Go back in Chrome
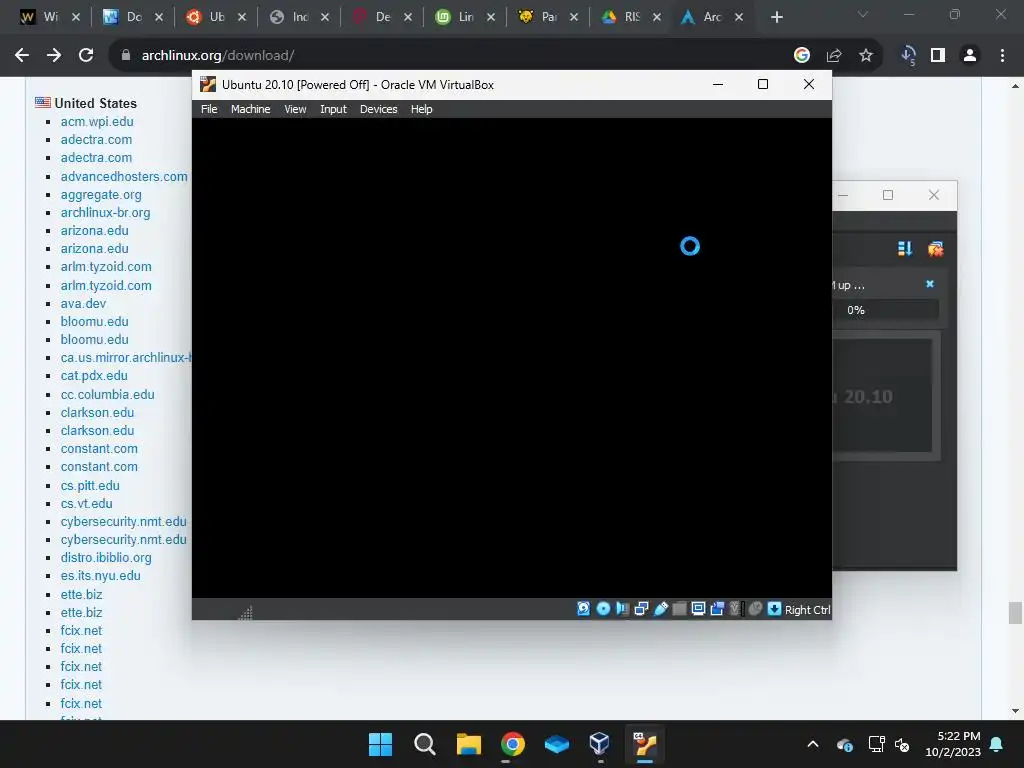 coord(22,56)
